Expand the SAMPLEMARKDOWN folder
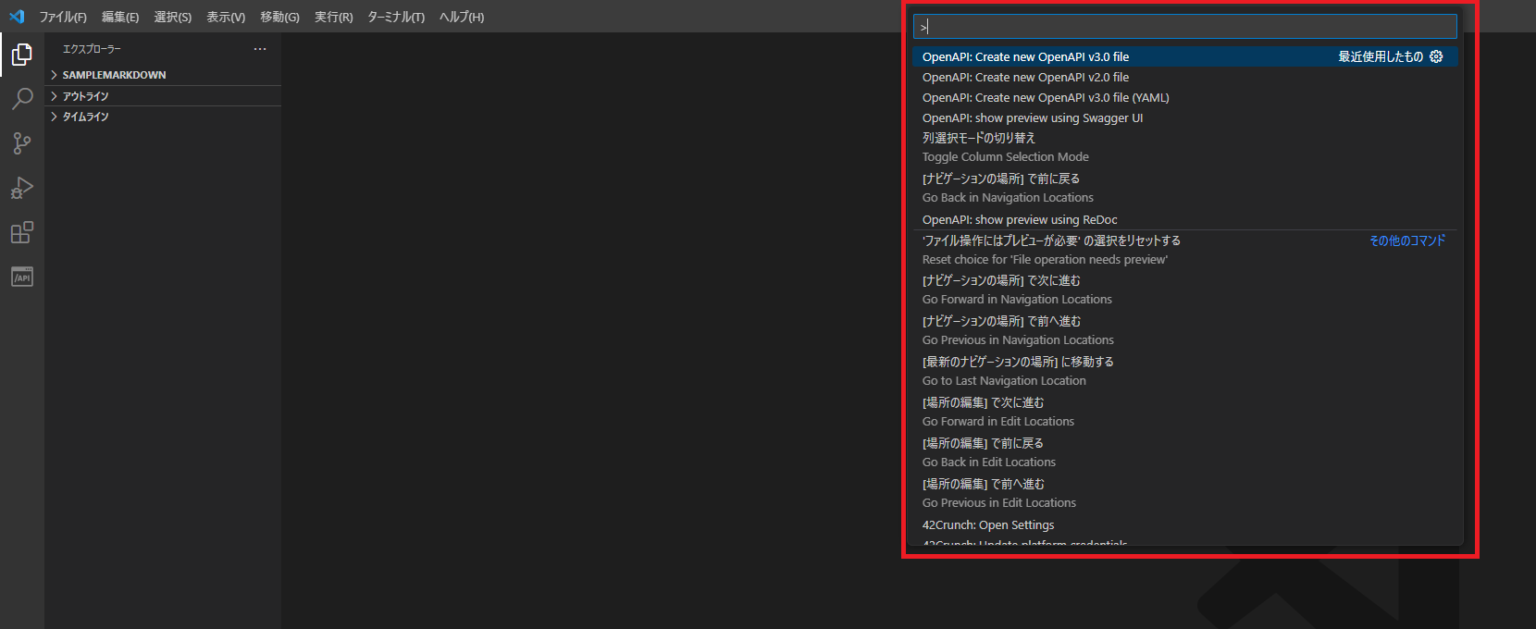This screenshot has height=629, width=1536. 115,74
